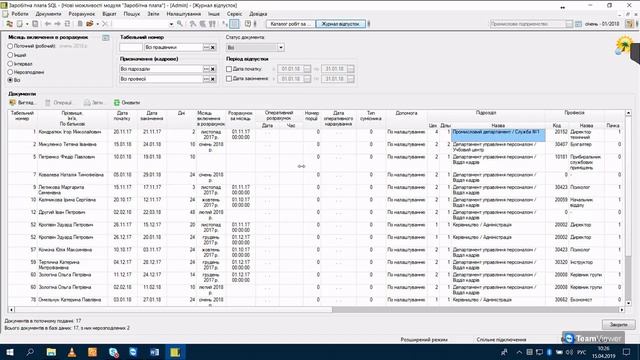Click the horizontal scrollbar left arrow
The image size is (640, 360).
(x=11, y=310)
